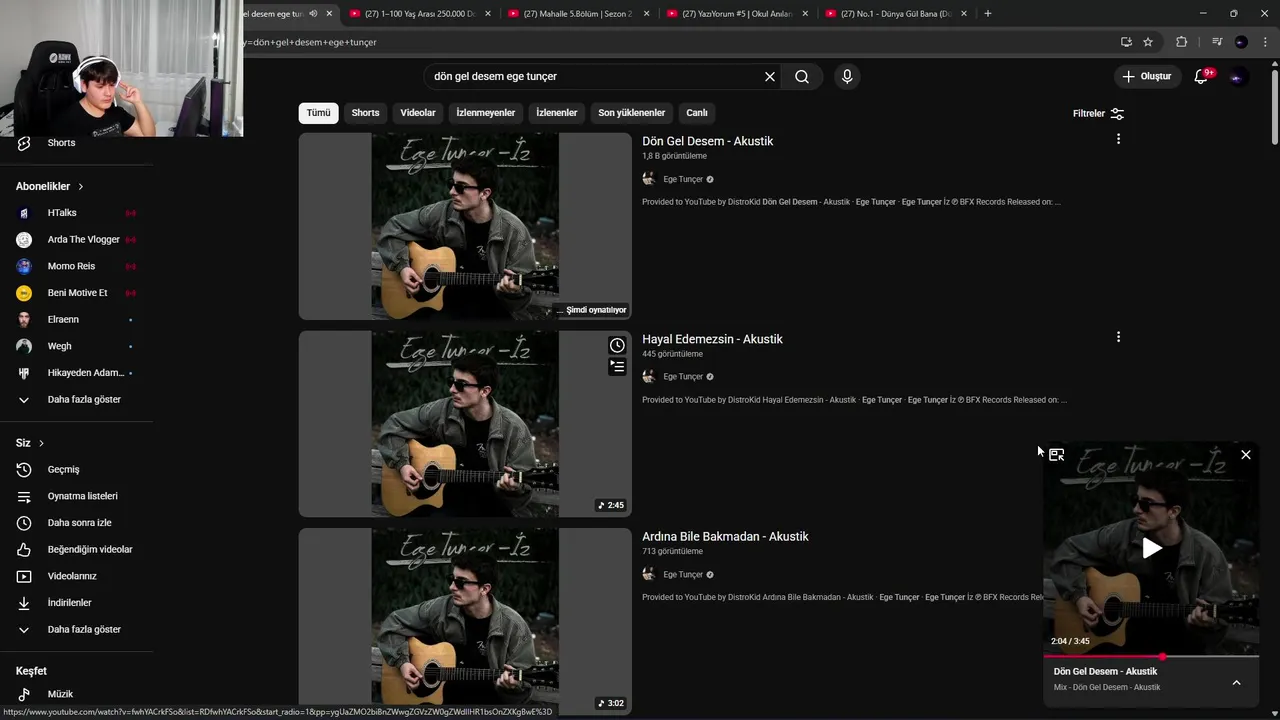1280x720 pixels.
Task: Switch to the 1-100 Yaş Arası browser tab
Action: coord(420,14)
